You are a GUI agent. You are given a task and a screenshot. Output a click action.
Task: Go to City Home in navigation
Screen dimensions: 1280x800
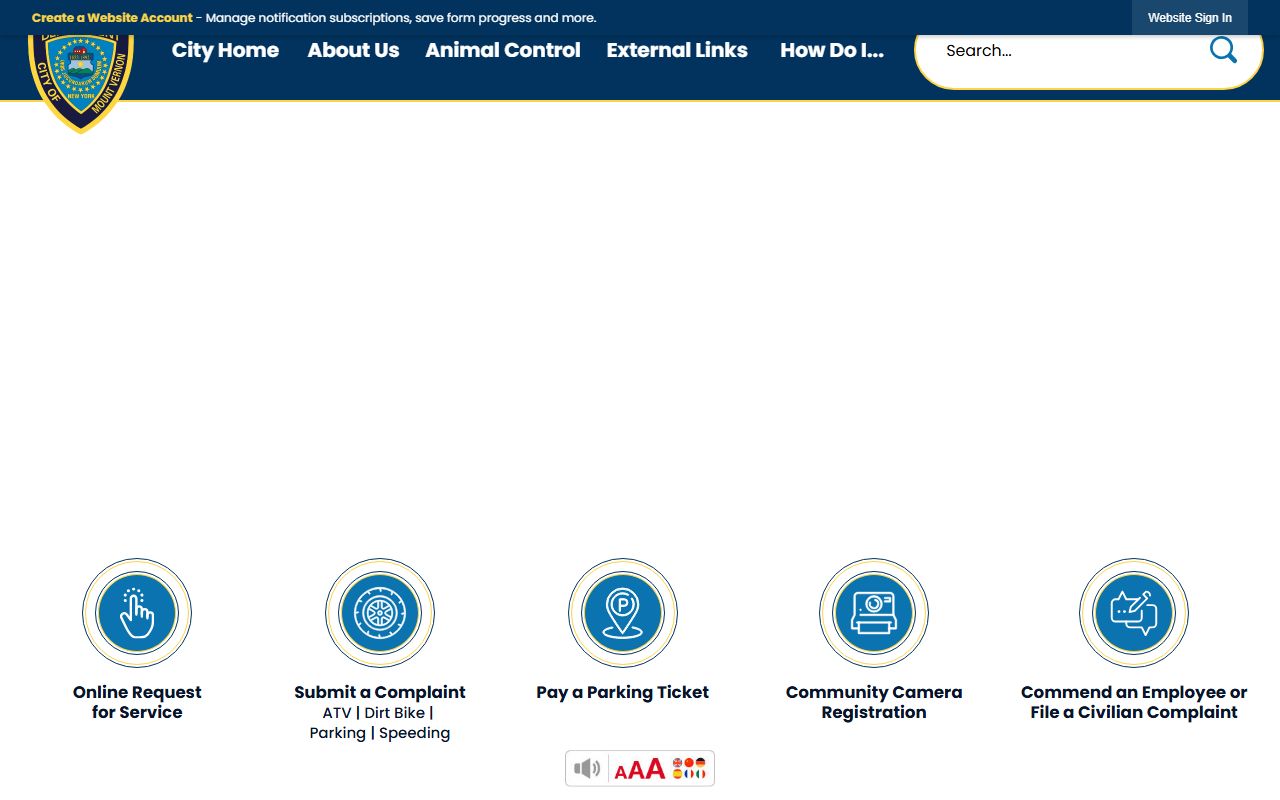pyautogui.click(x=225, y=50)
